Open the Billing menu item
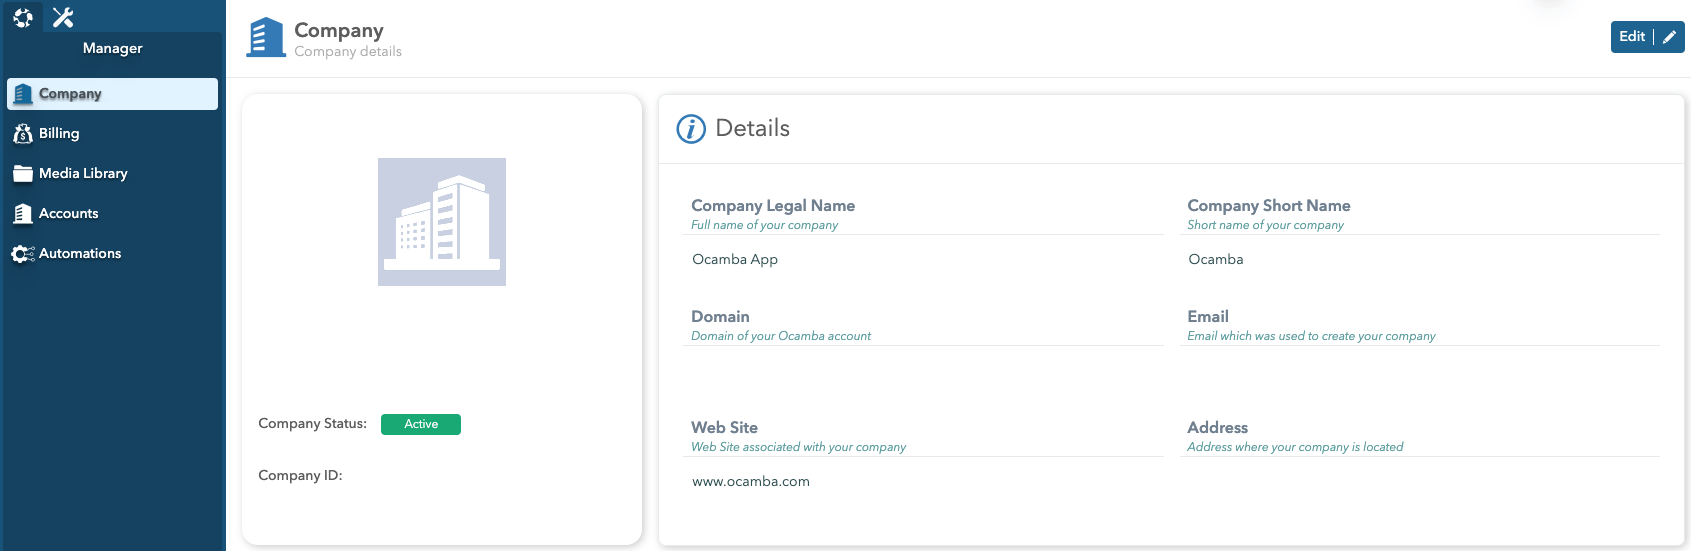The image size is (1691, 551). [x=59, y=134]
